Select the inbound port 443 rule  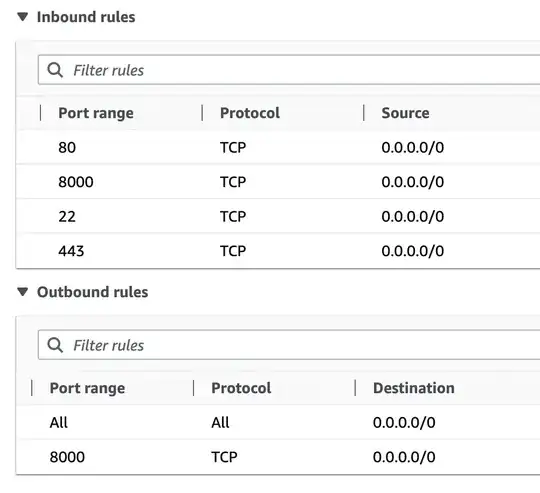point(278,251)
